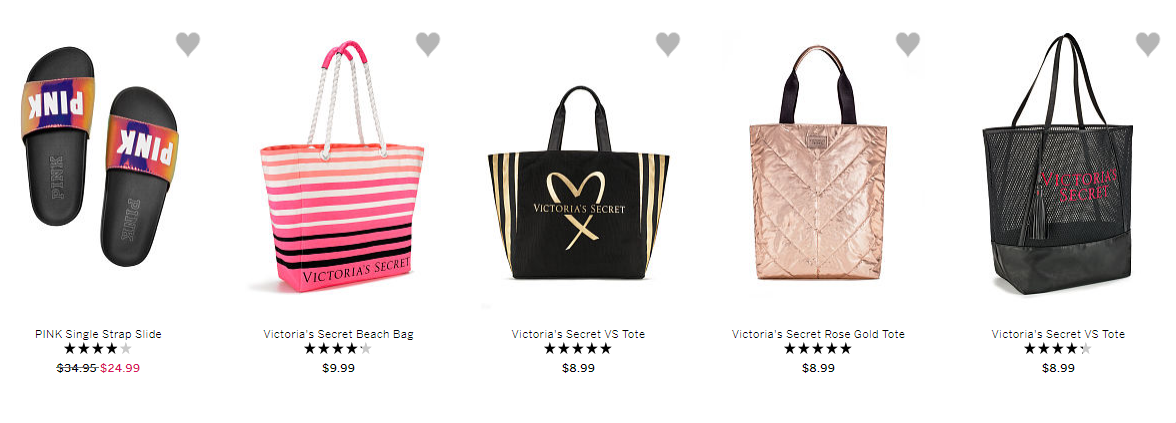The image size is (1176, 423).
Task: Open PINK Single Strap Slide title link
Action: 98,334
